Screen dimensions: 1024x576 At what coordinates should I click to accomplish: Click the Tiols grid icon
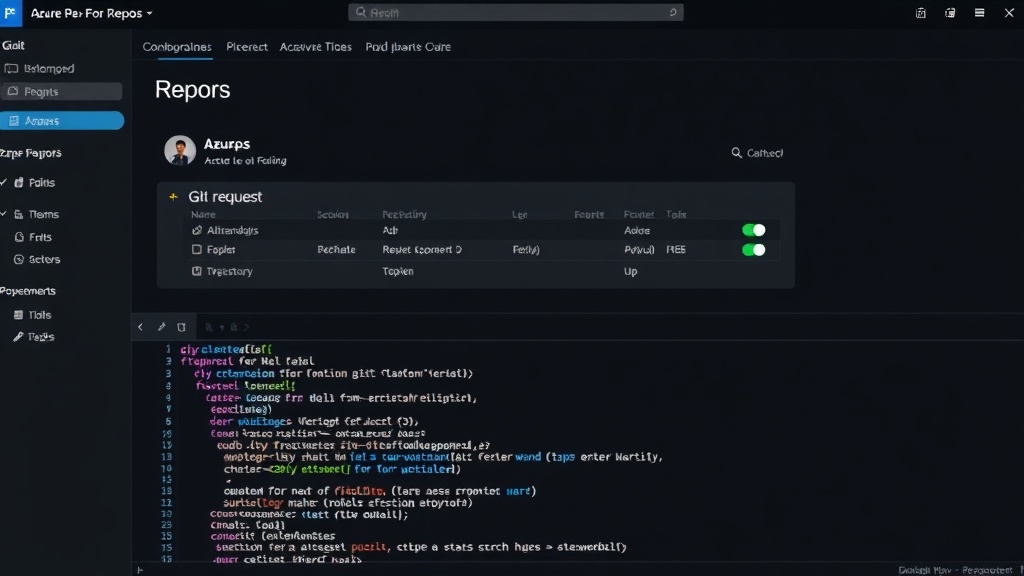[x=18, y=315]
